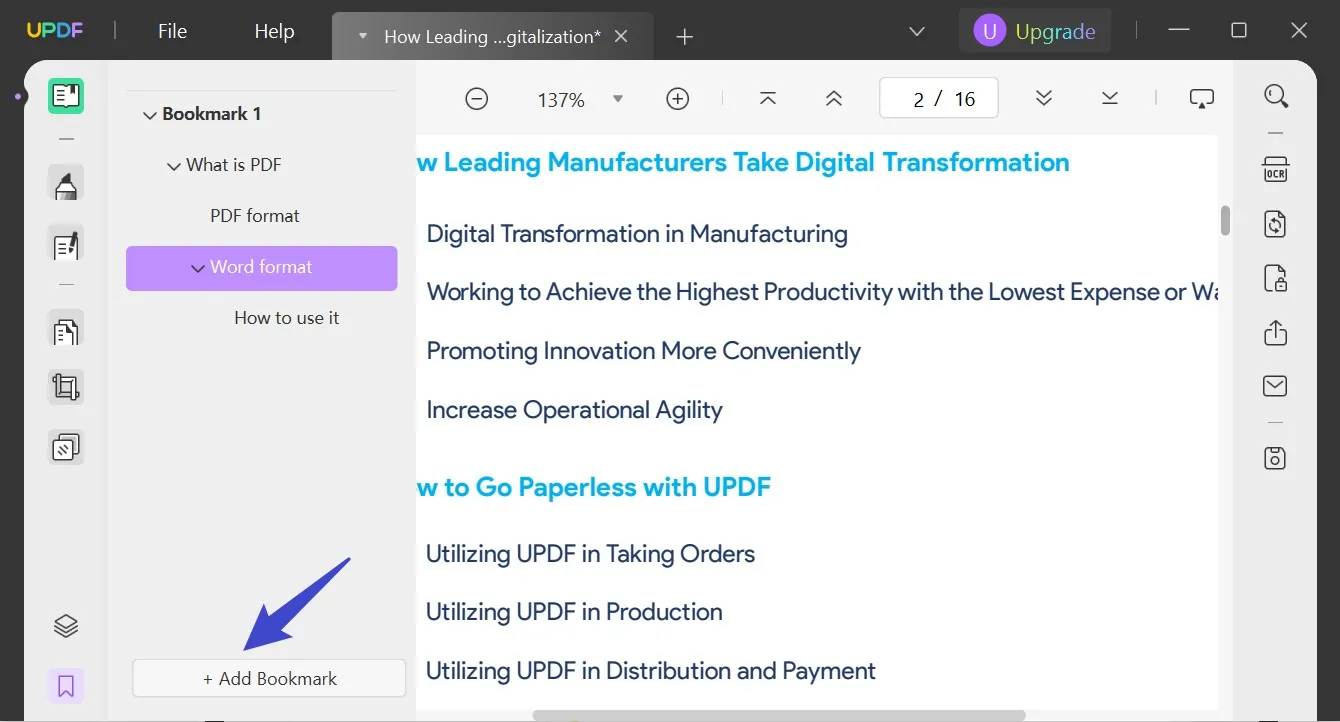Select the Word format bookmark

[261, 268]
